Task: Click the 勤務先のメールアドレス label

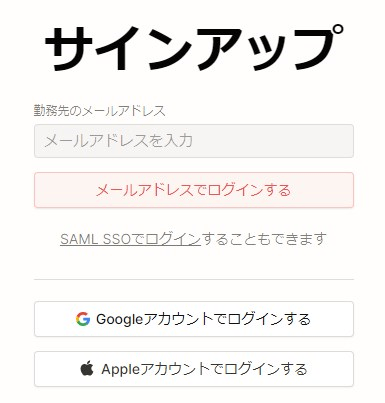Action: (x=99, y=111)
